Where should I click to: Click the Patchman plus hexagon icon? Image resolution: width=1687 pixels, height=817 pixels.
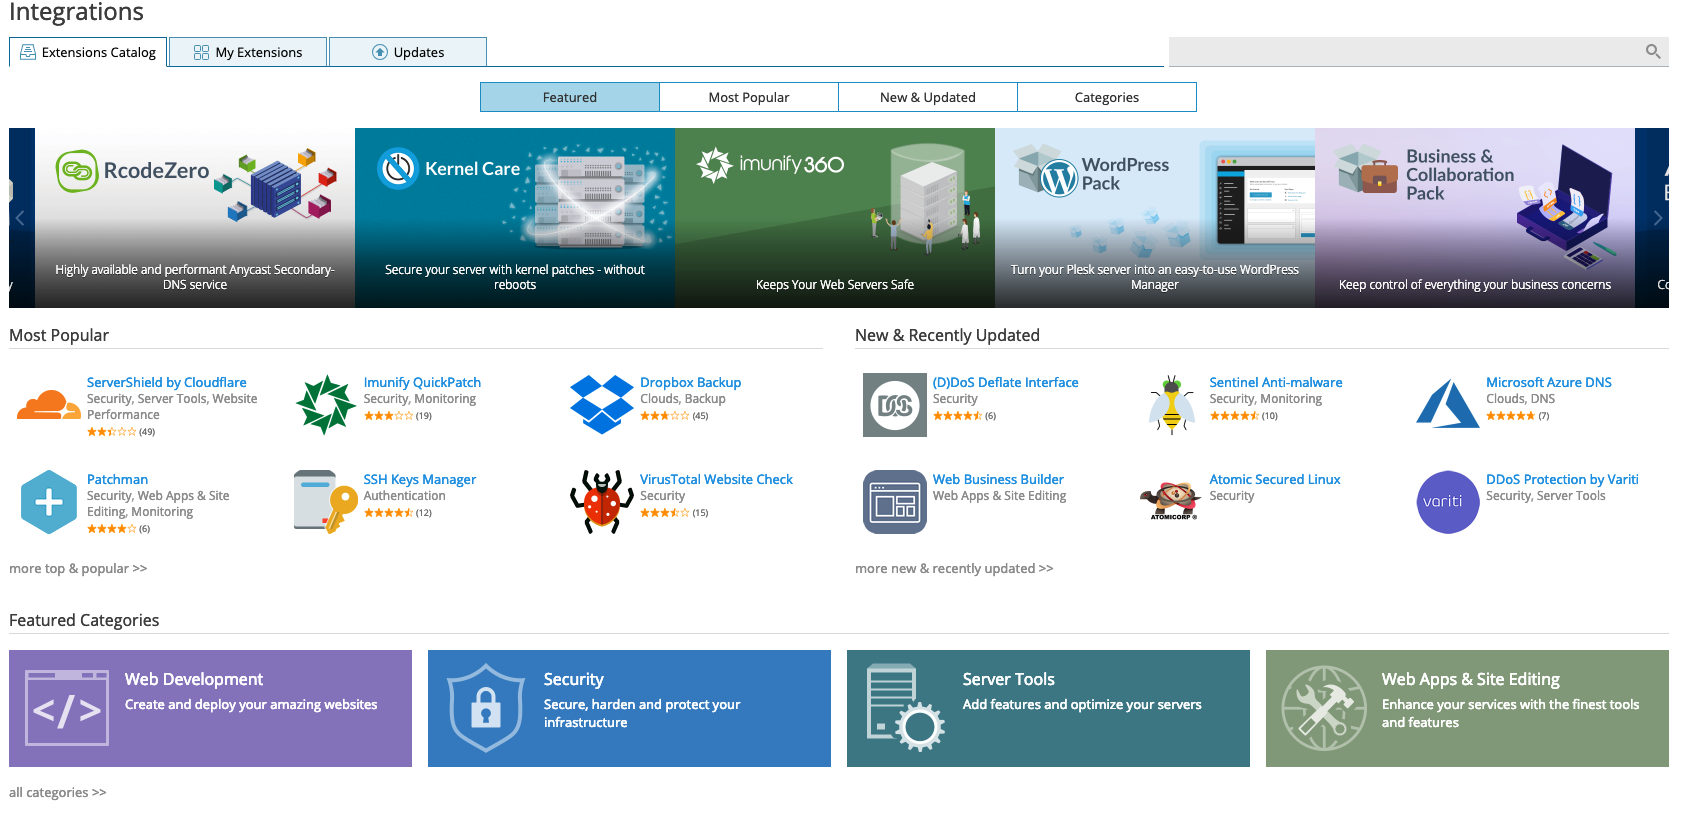(48, 502)
